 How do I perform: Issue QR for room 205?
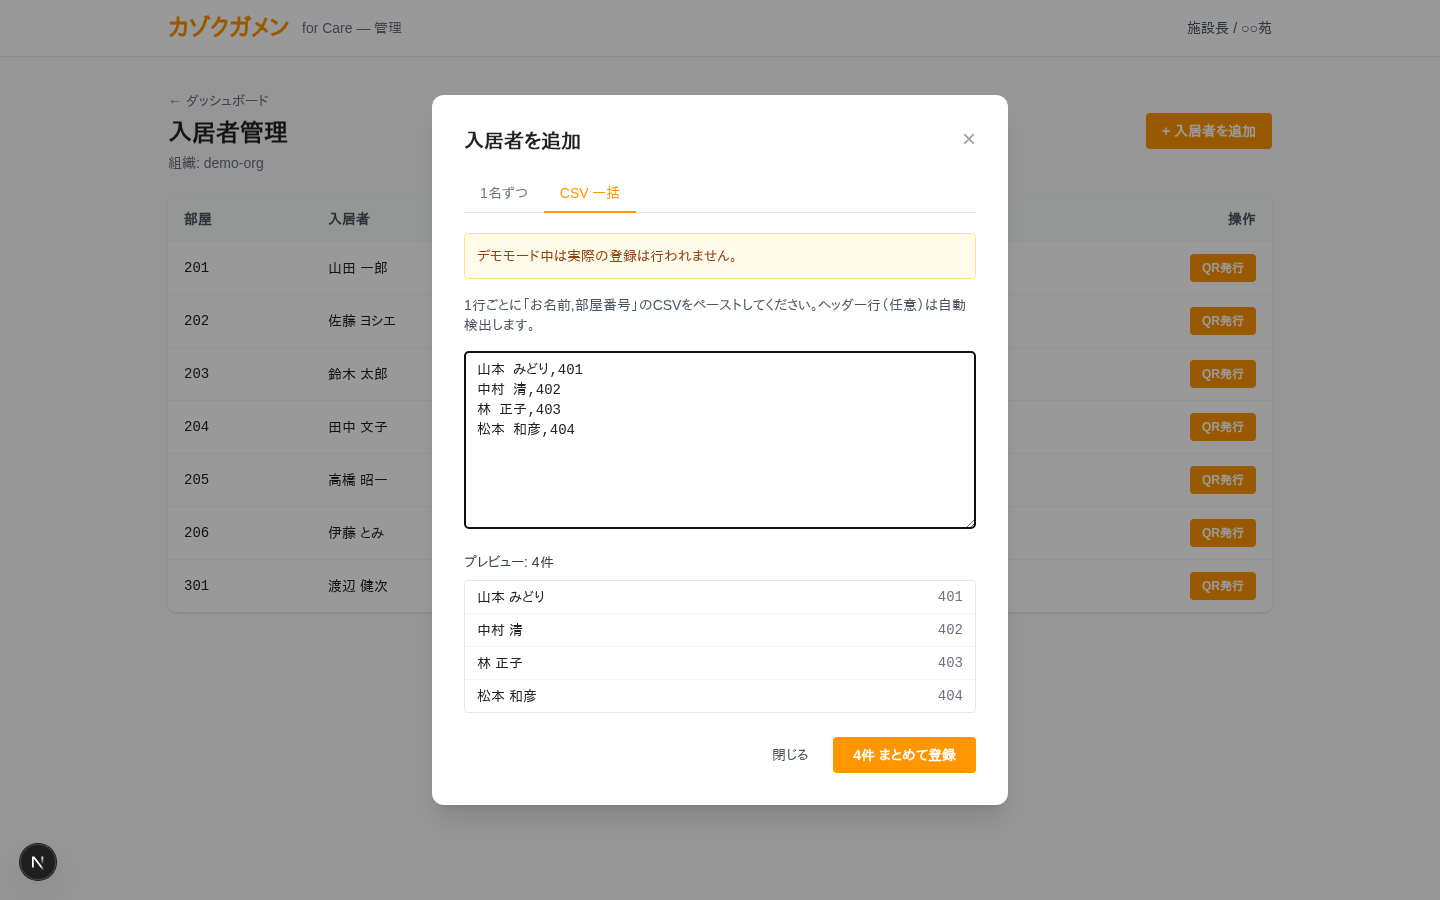coord(1223,480)
